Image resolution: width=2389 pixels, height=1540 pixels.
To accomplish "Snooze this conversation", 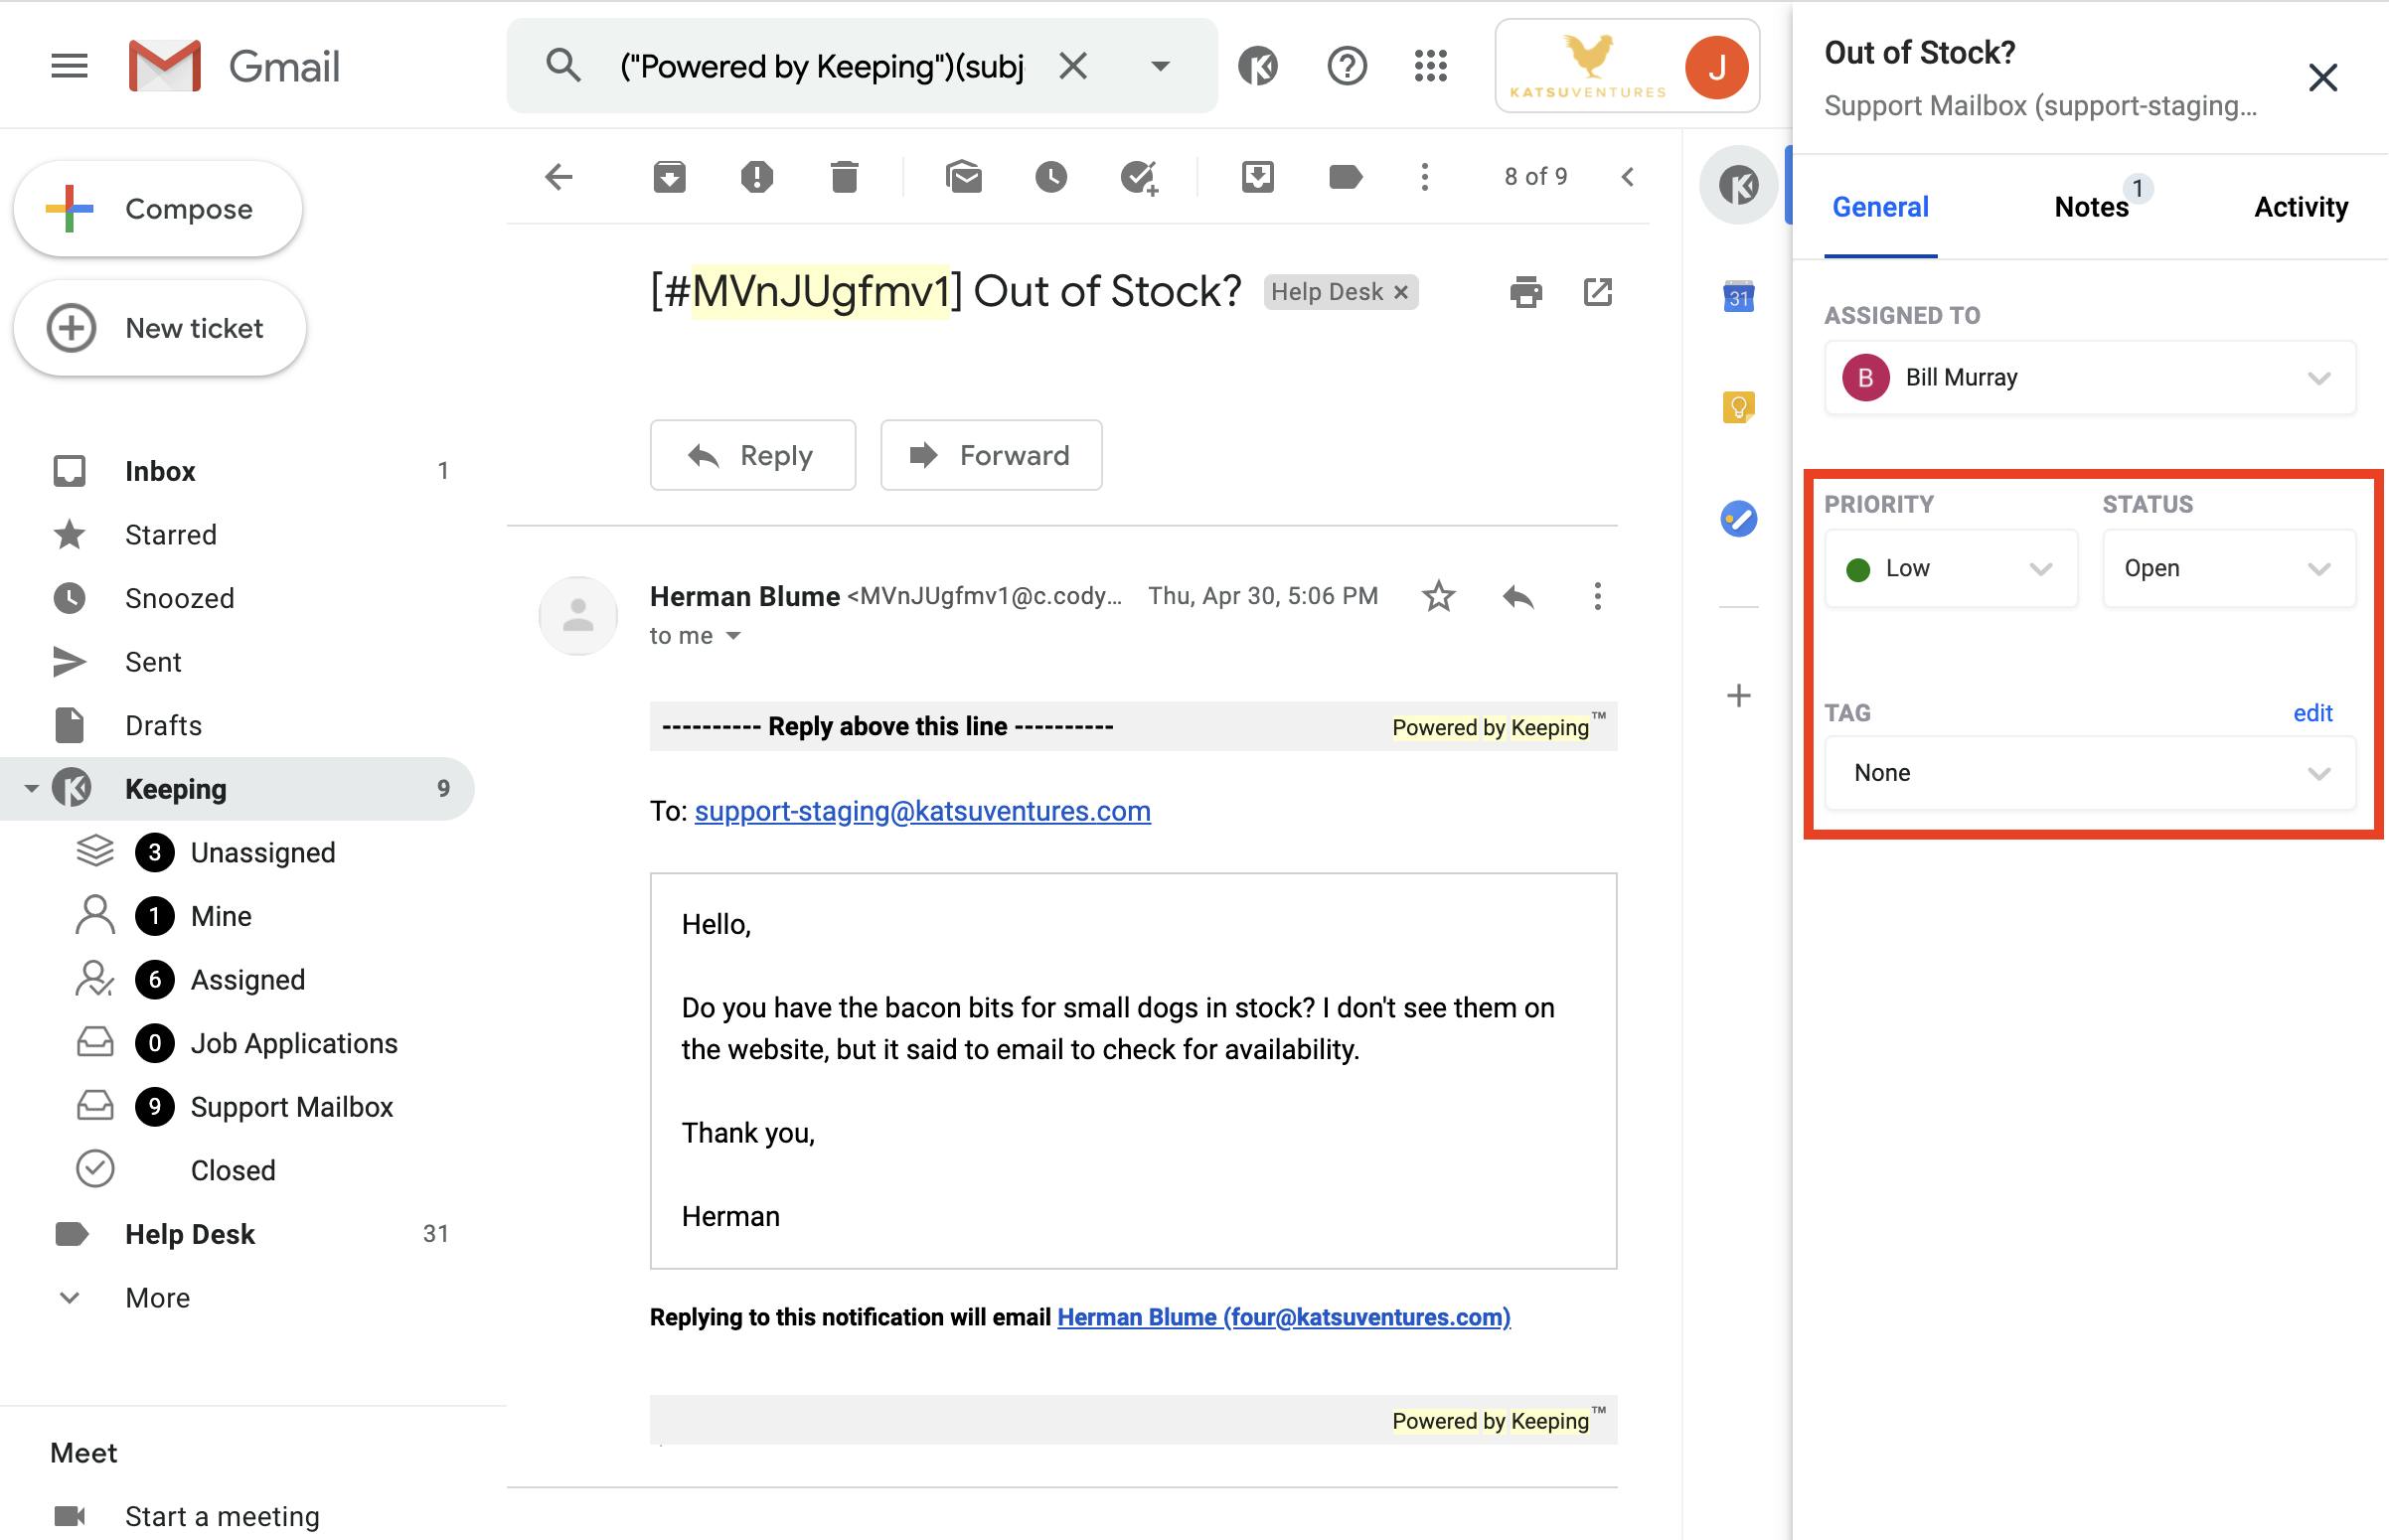I will [1051, 177].
